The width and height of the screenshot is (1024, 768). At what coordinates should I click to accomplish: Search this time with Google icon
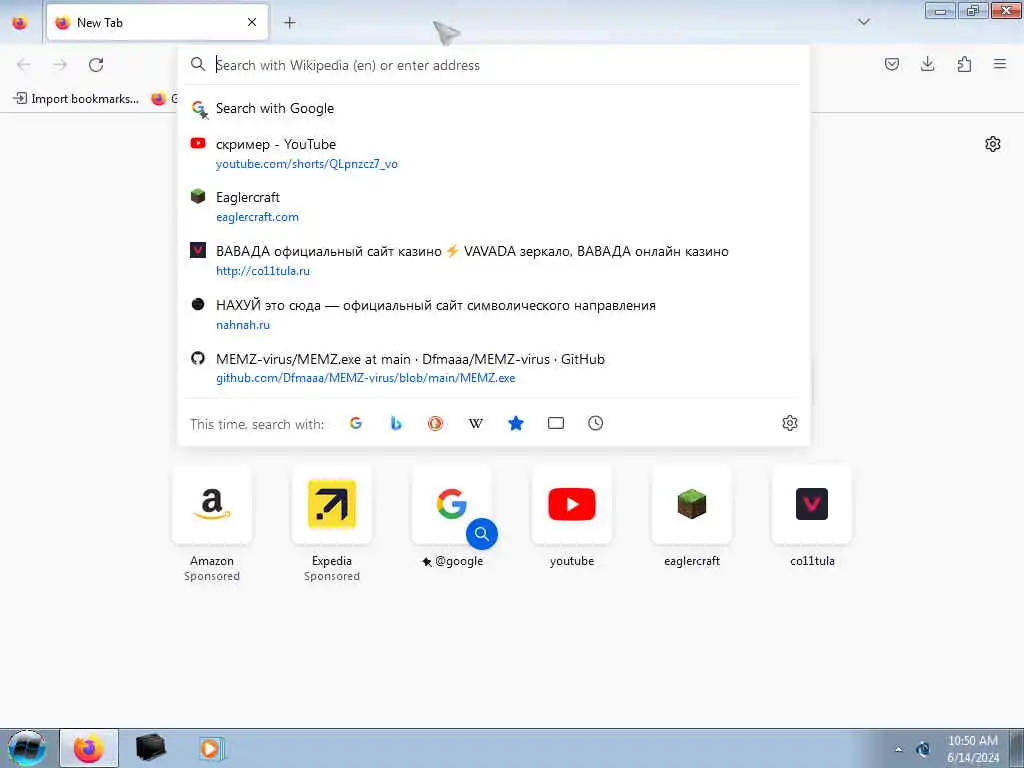tap(356, 423)
